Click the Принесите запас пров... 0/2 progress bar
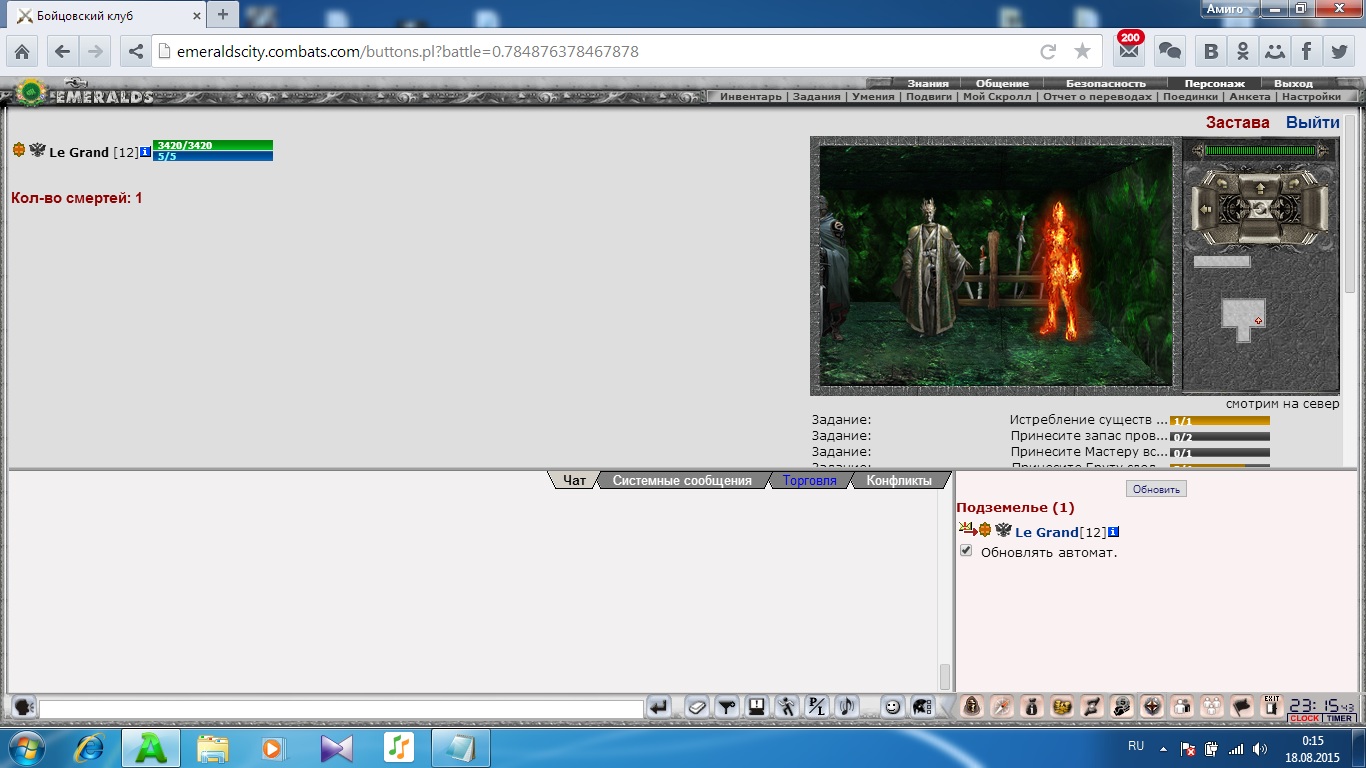This screenshot has height=768, width=1366. [1220, 437]
